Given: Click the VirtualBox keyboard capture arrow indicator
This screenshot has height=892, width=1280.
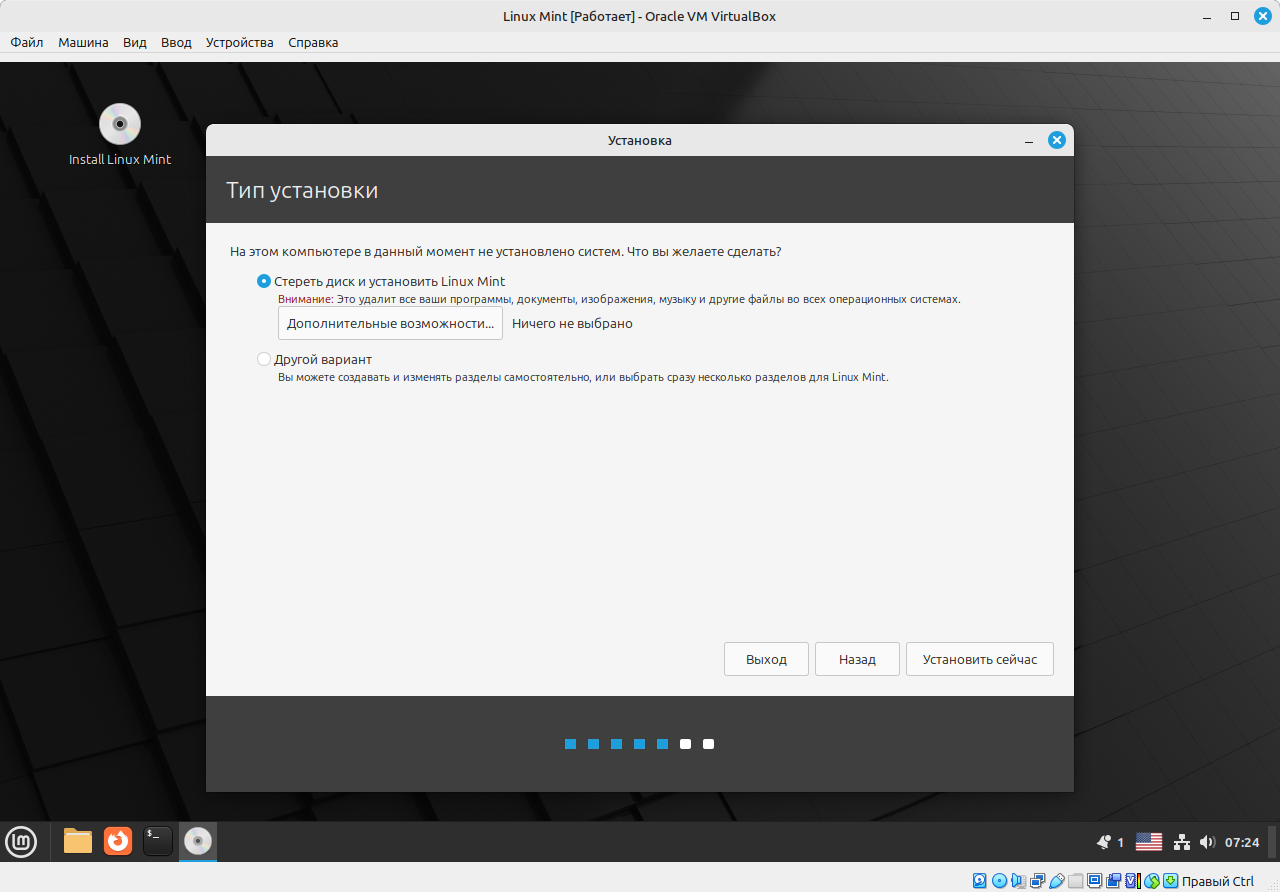Looking at the screenshot, I should [1170, 881].
